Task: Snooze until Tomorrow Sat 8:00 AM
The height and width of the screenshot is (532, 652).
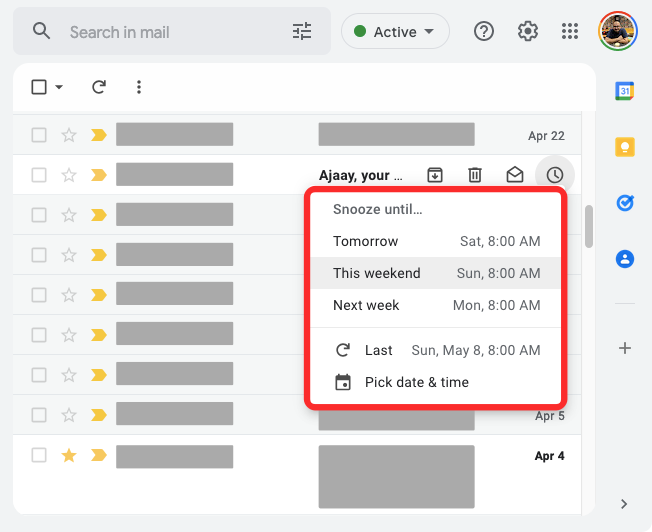Action: 436,241
